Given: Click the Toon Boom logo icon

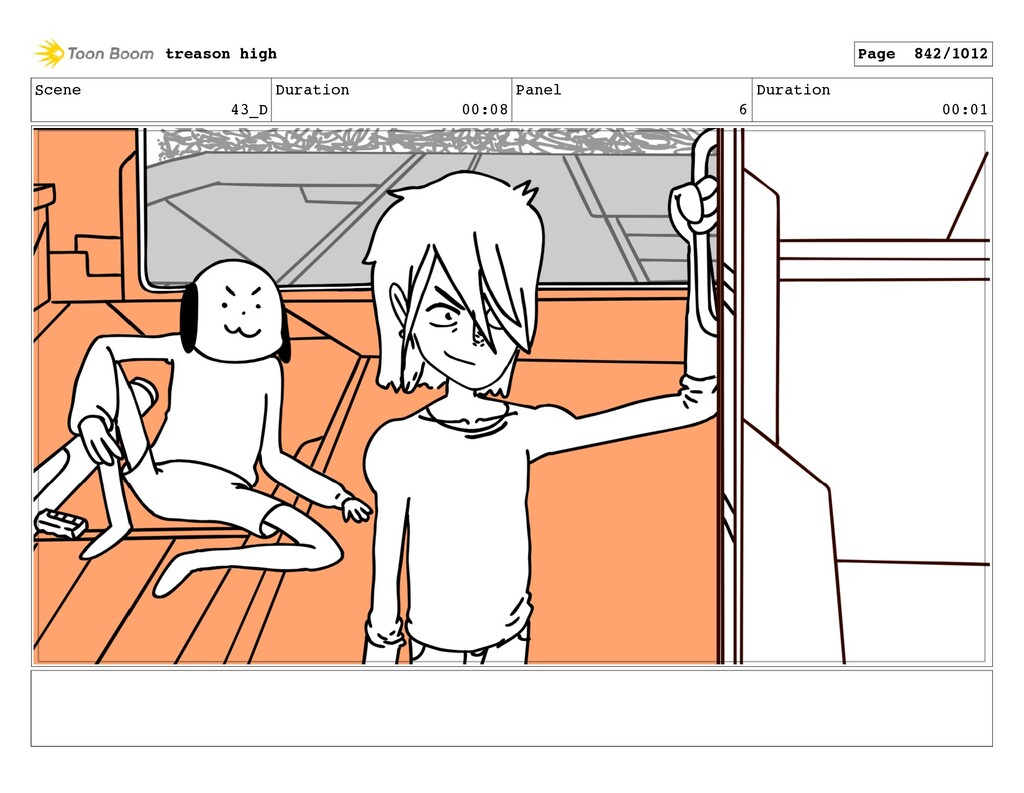Looking at the screenshot, I should (49, 53).
